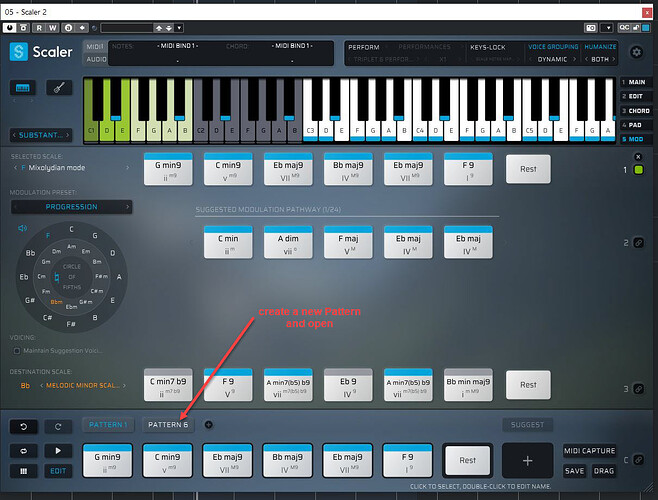Select the piano keyboard view icon
Image resolution: width=658 pixels, height=500 pixels.
[23, 89]
